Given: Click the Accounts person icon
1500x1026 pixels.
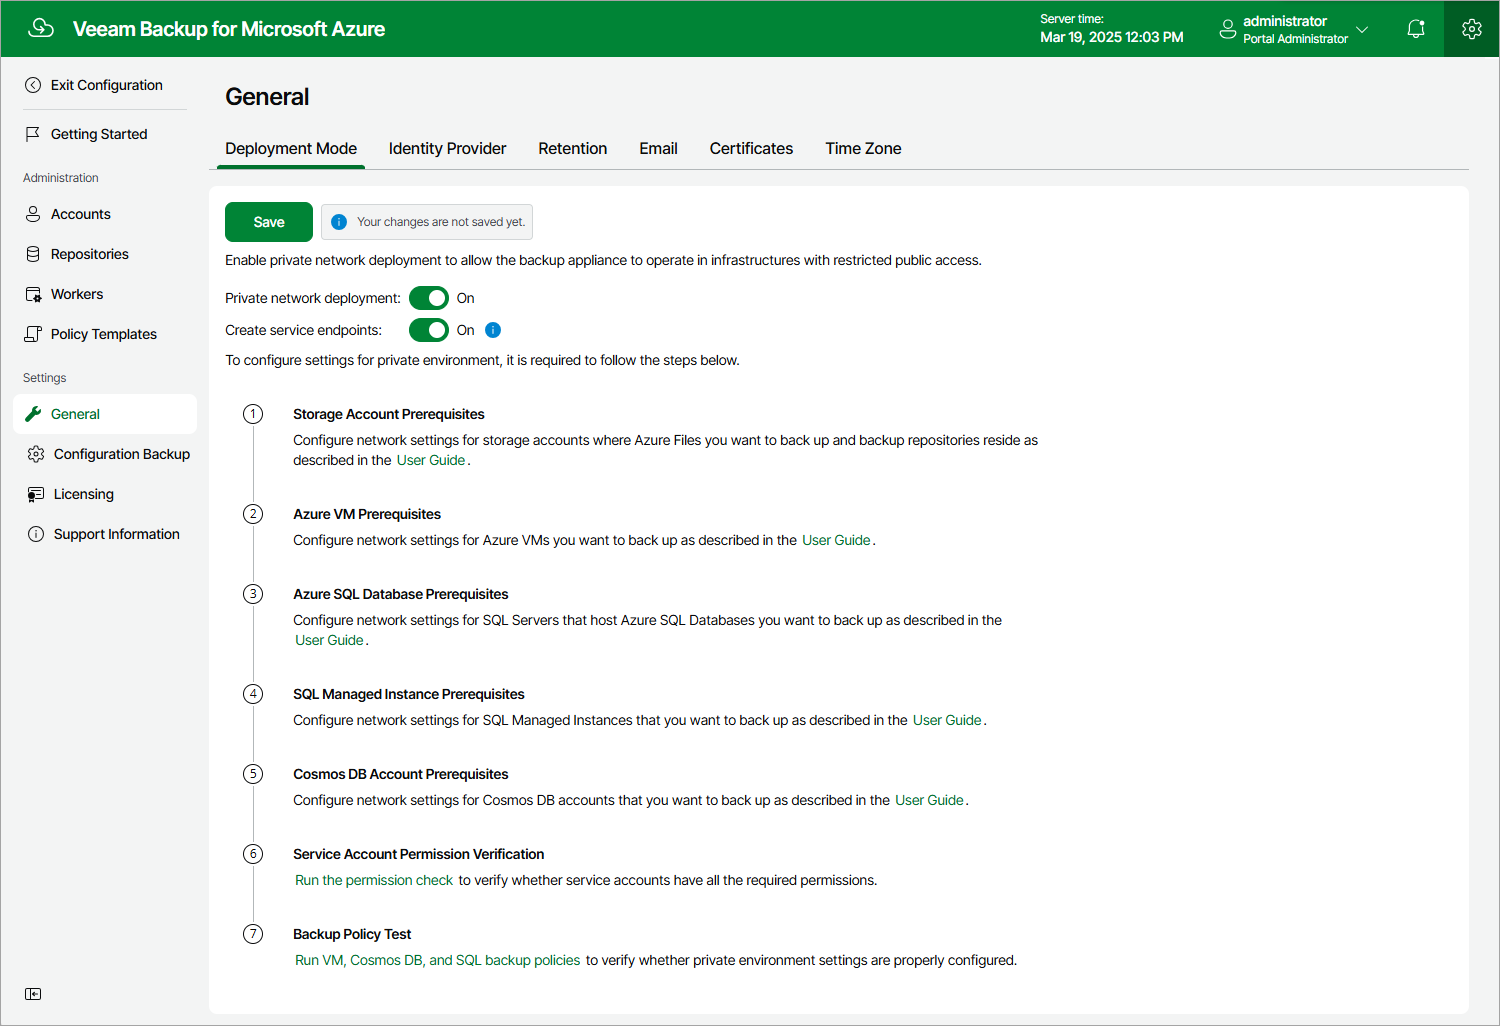Looking at the screenshot, I should [x=33, y=214].
